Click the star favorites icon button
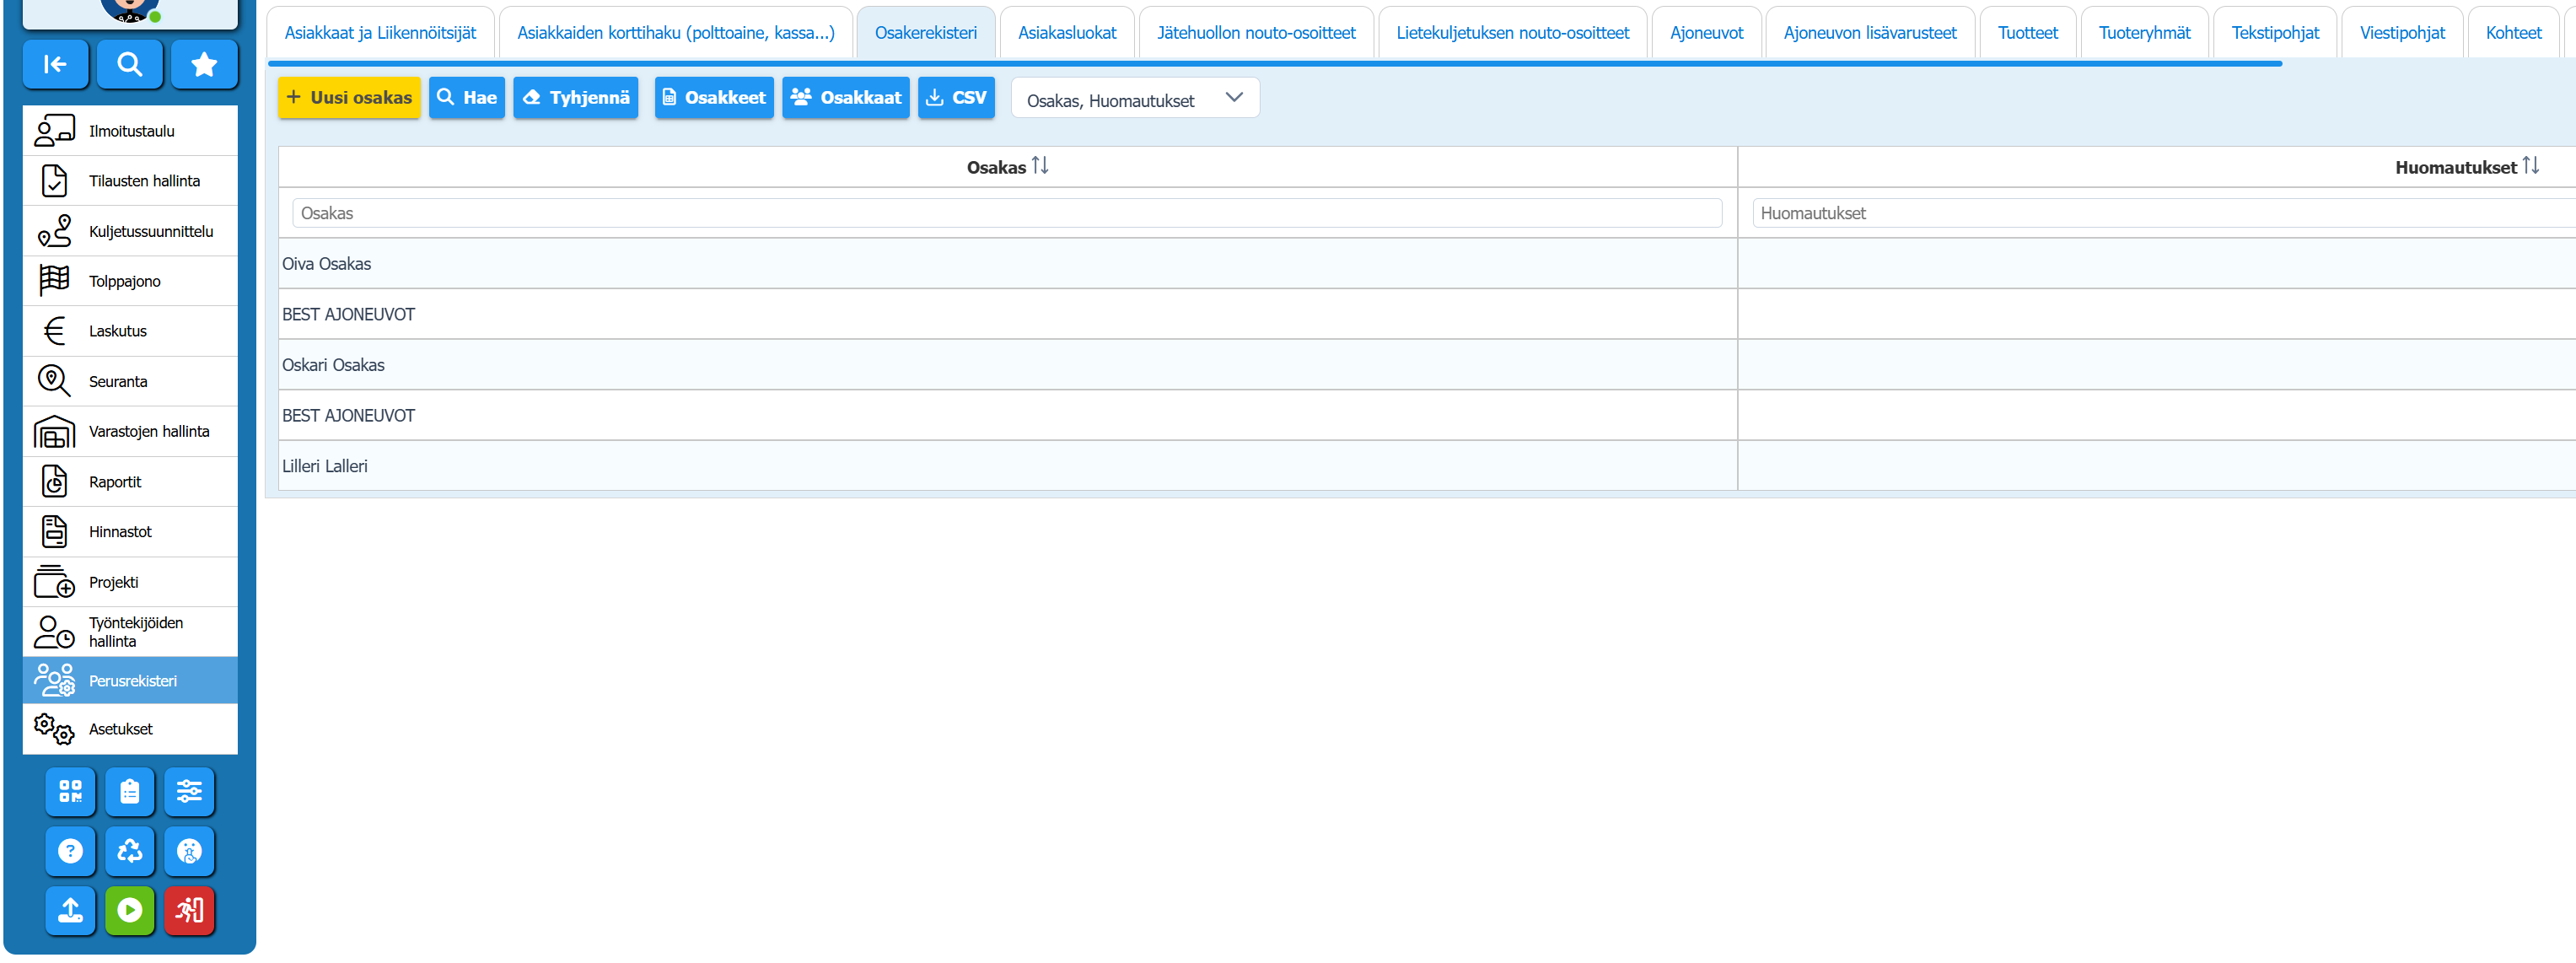2576x963 pixels. (x=204, y=65)
